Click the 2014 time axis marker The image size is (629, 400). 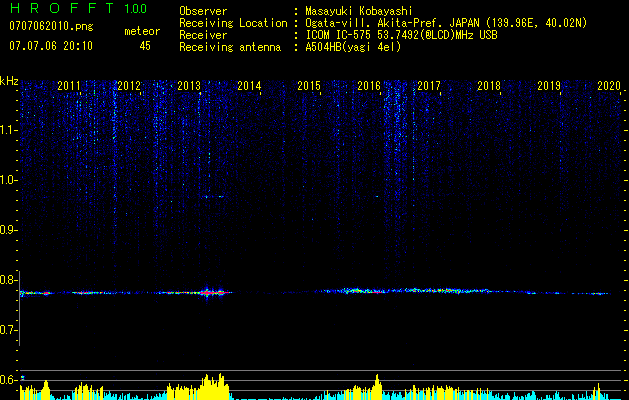pyautogui.click(x=249, y=85)
